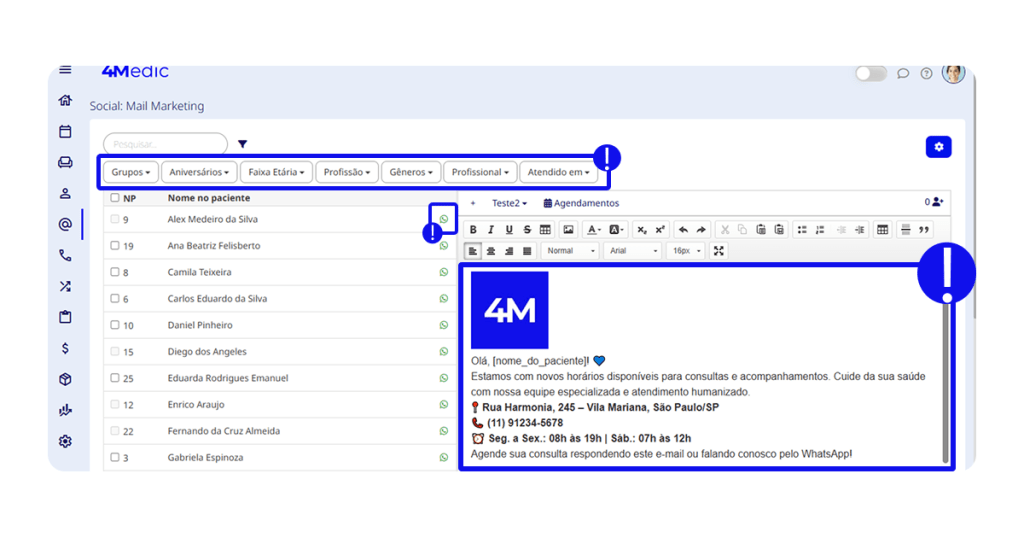The image size is (1024, 538).
Task: Open the Atendido em filter menu
Action: click(558, 172)
